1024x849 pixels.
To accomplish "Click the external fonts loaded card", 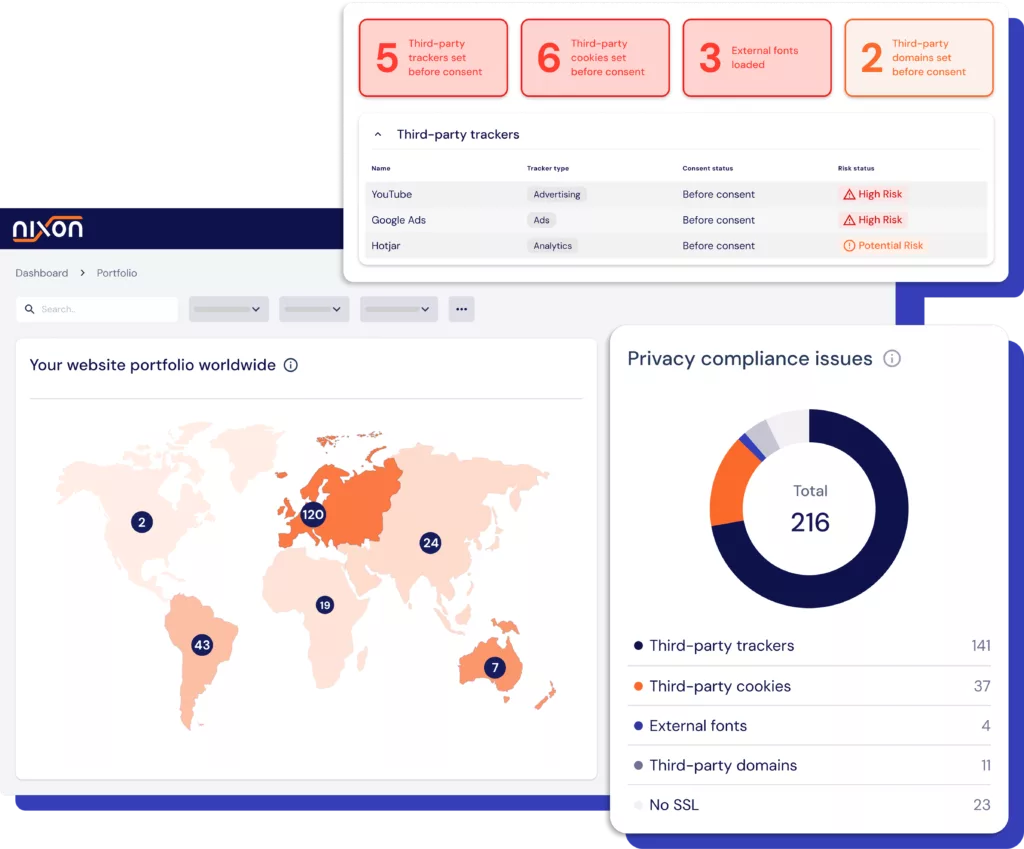I will point(757,58).
